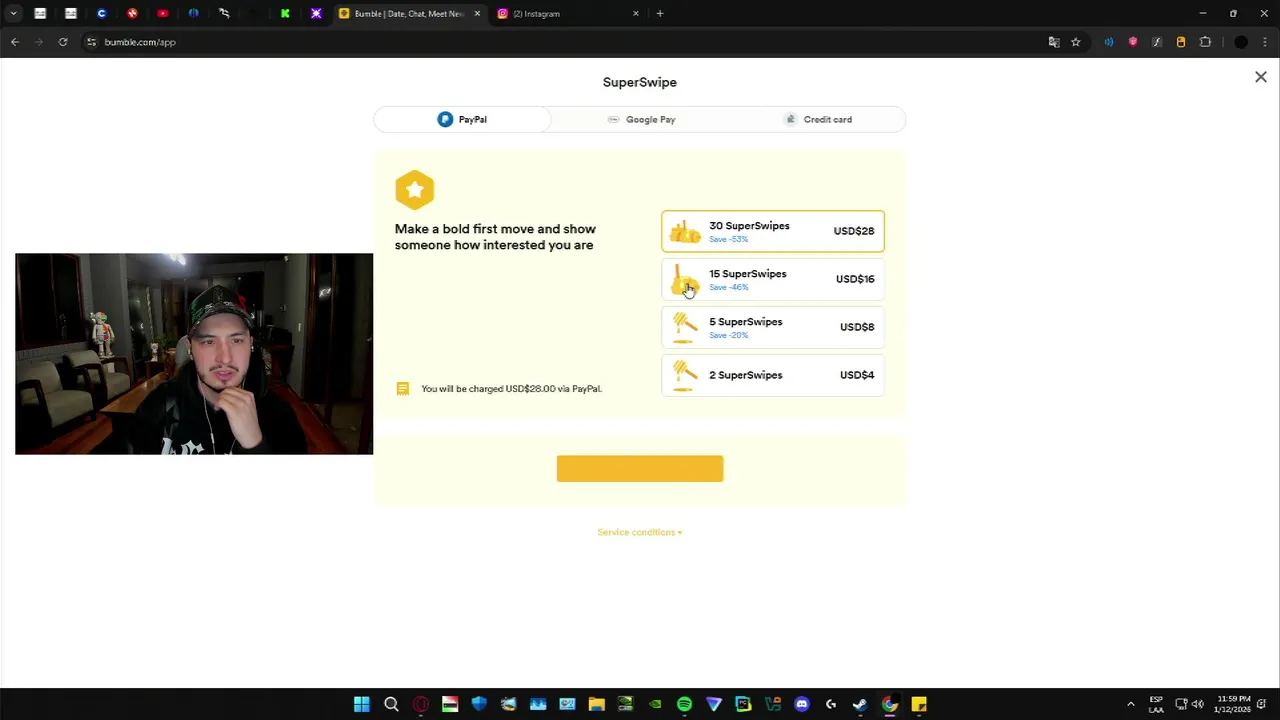Click the webcam overlay video
Screen dimensions: 1280x720
coord(194,354)
